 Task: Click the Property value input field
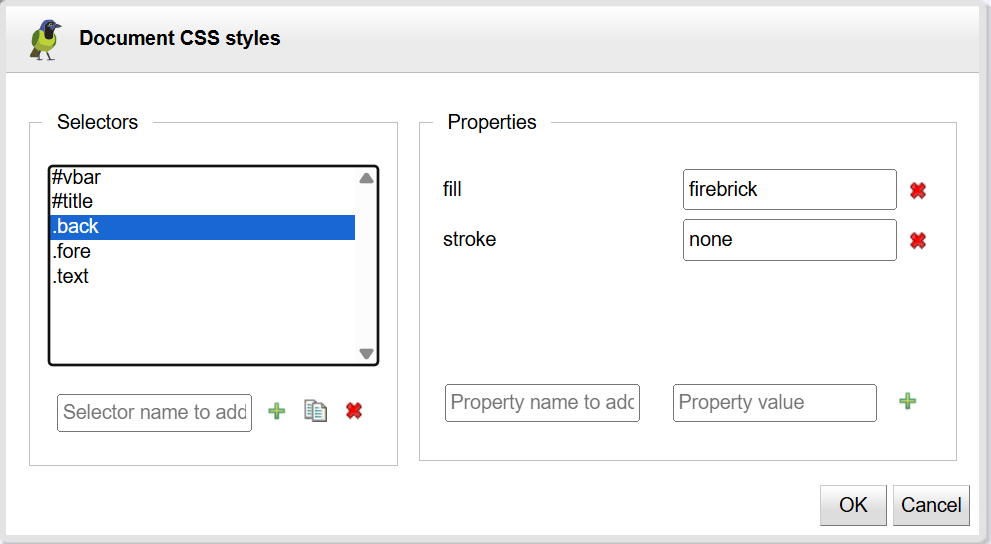click(774, 403)
